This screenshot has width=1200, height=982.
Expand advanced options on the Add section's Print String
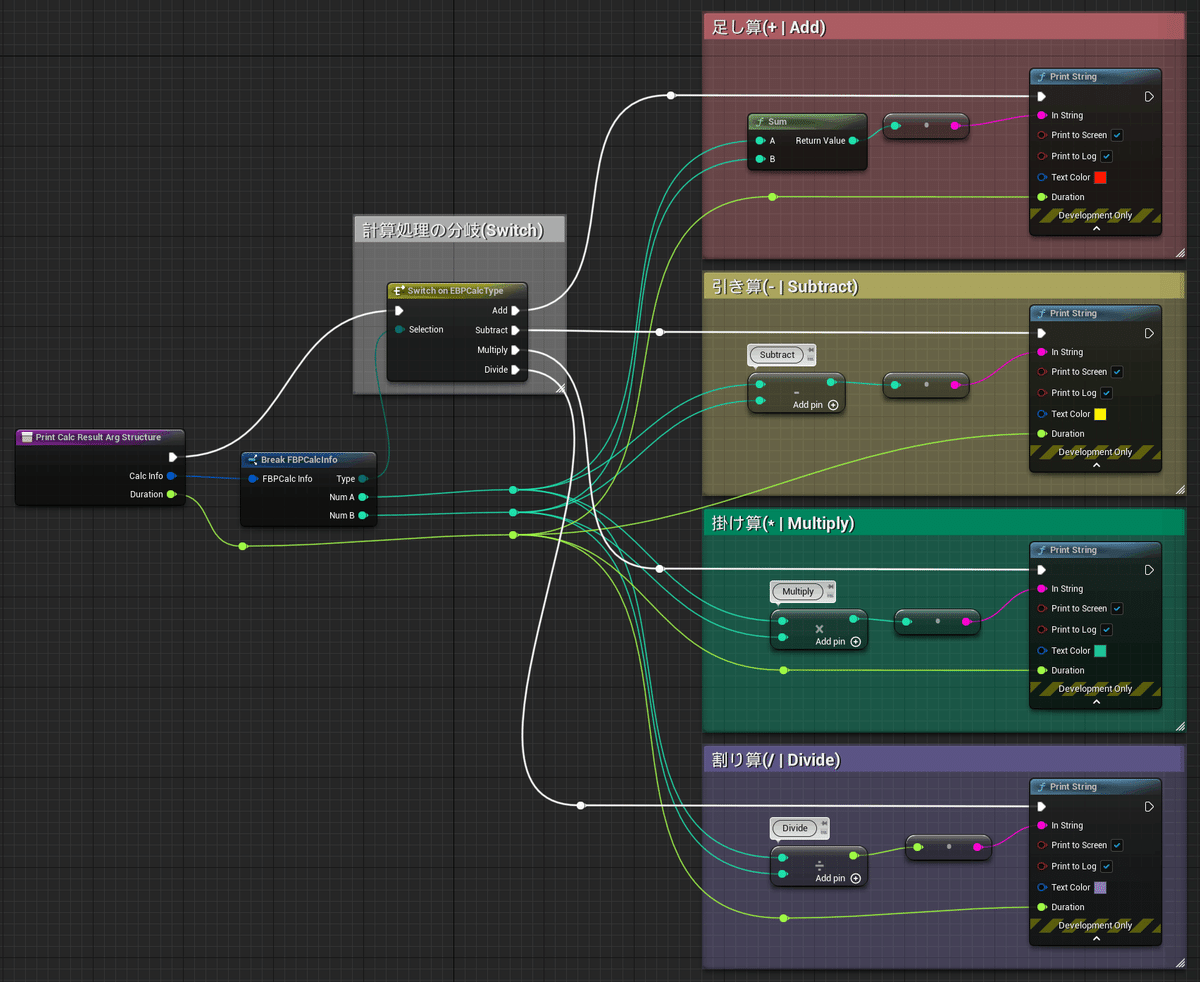coord(1096,229)
